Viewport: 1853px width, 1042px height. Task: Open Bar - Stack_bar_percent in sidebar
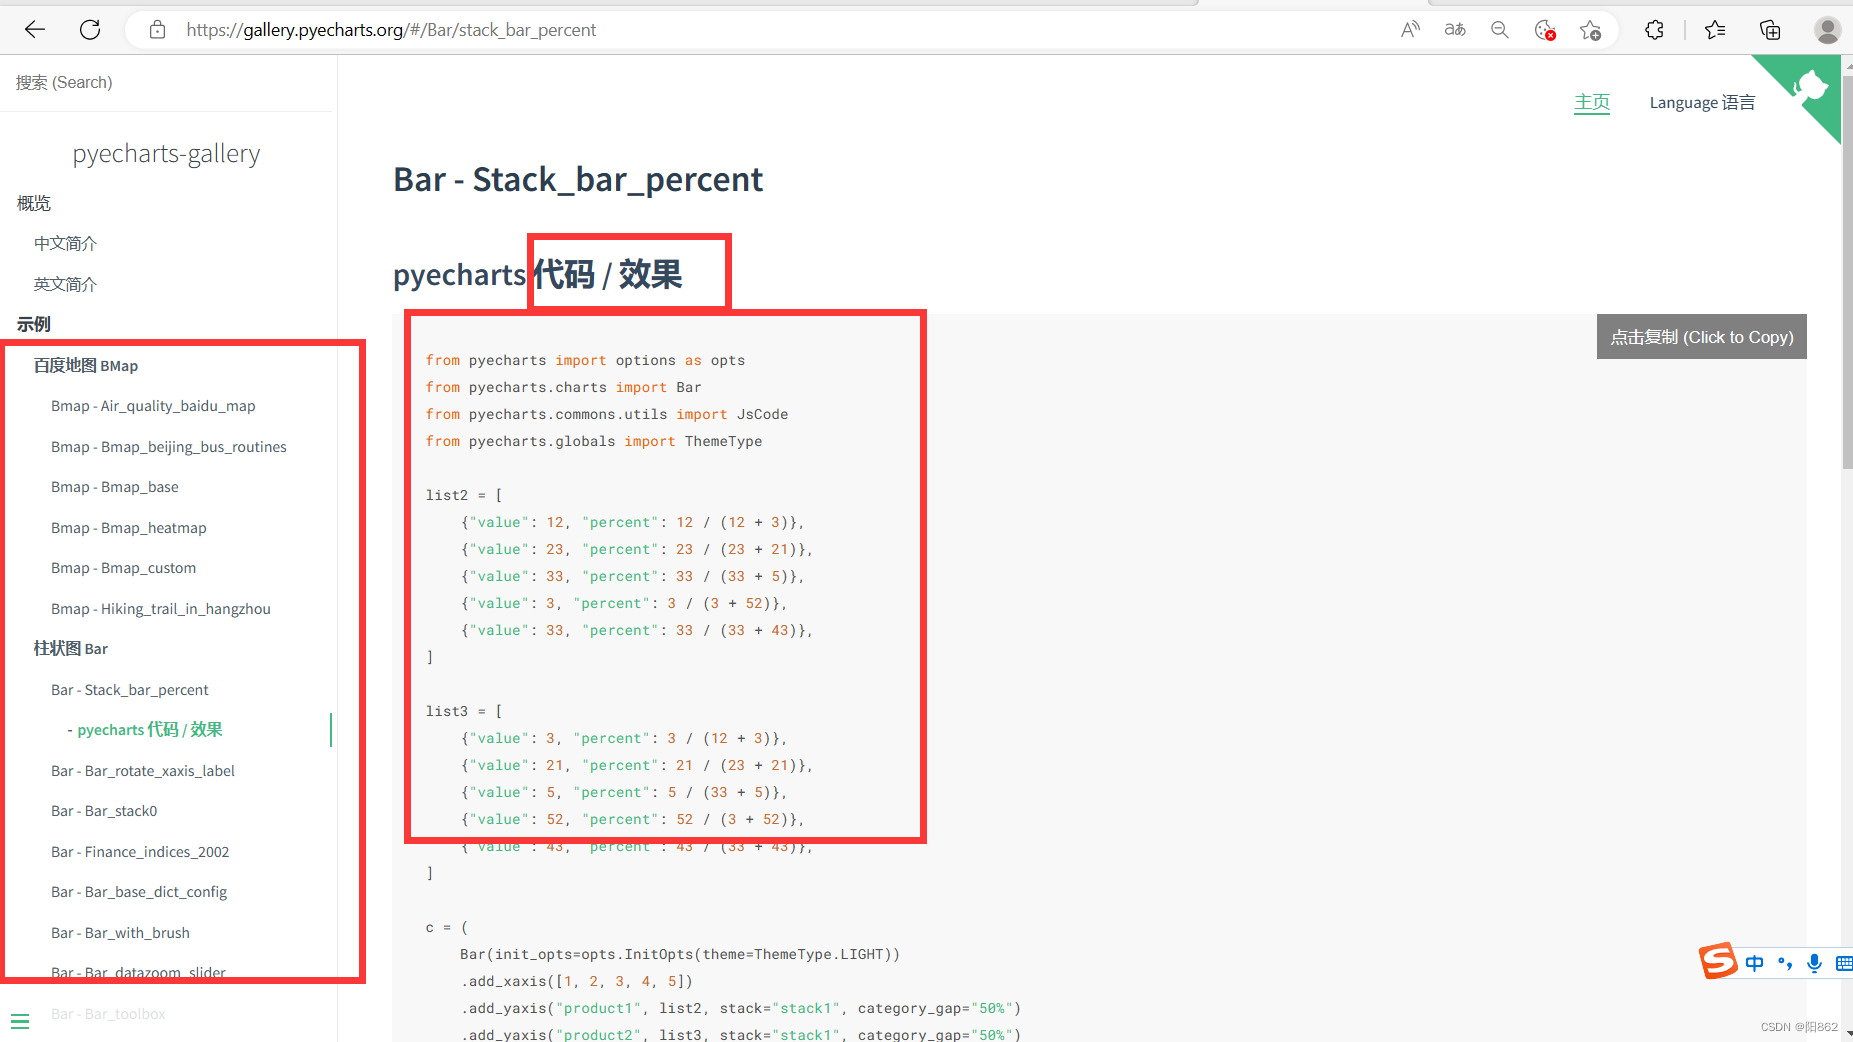[130, 690]
